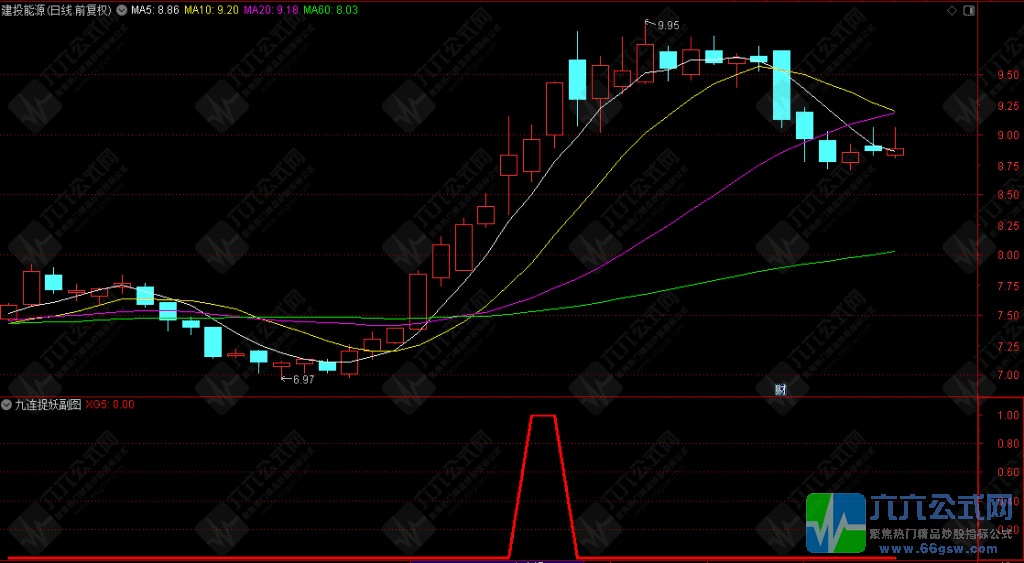Click the 六六公式网 logo graphic
This screenshot has width=1024, height=563.
click(x=836, y=523)
